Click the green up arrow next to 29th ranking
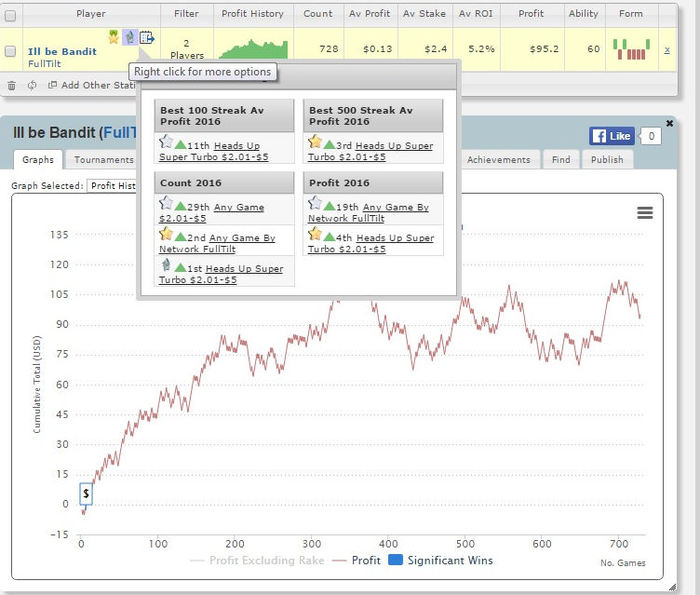The height and width of the screenshot is (595, 700). (180, 206)
